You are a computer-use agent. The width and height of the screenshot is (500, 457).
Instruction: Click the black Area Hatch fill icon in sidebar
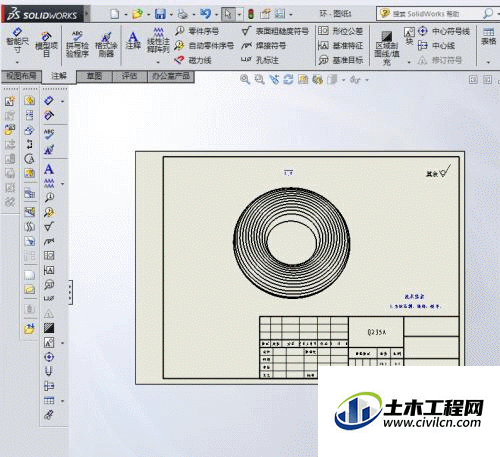pos(49,328)
